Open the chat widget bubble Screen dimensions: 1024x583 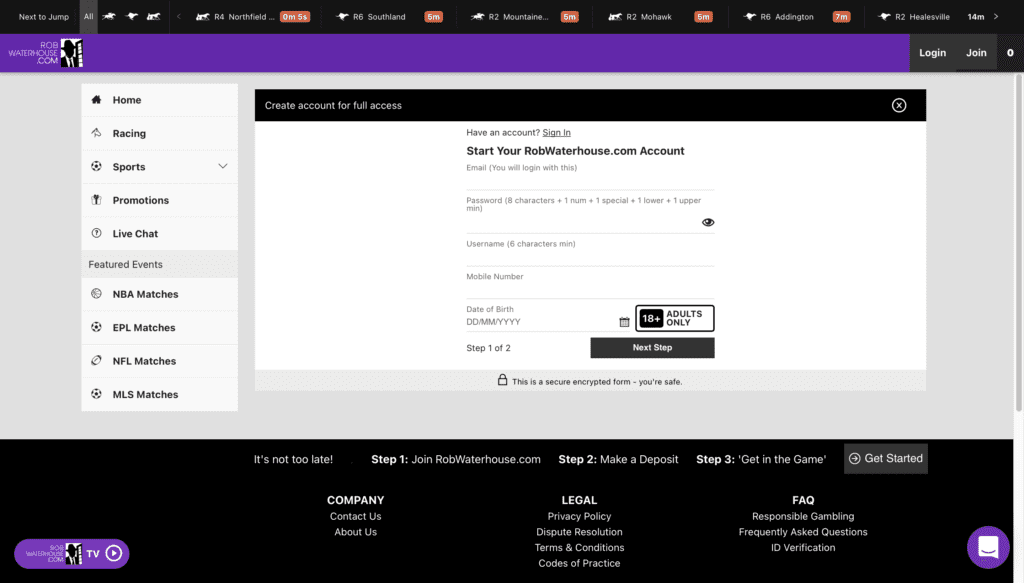[x=988, y=547]
